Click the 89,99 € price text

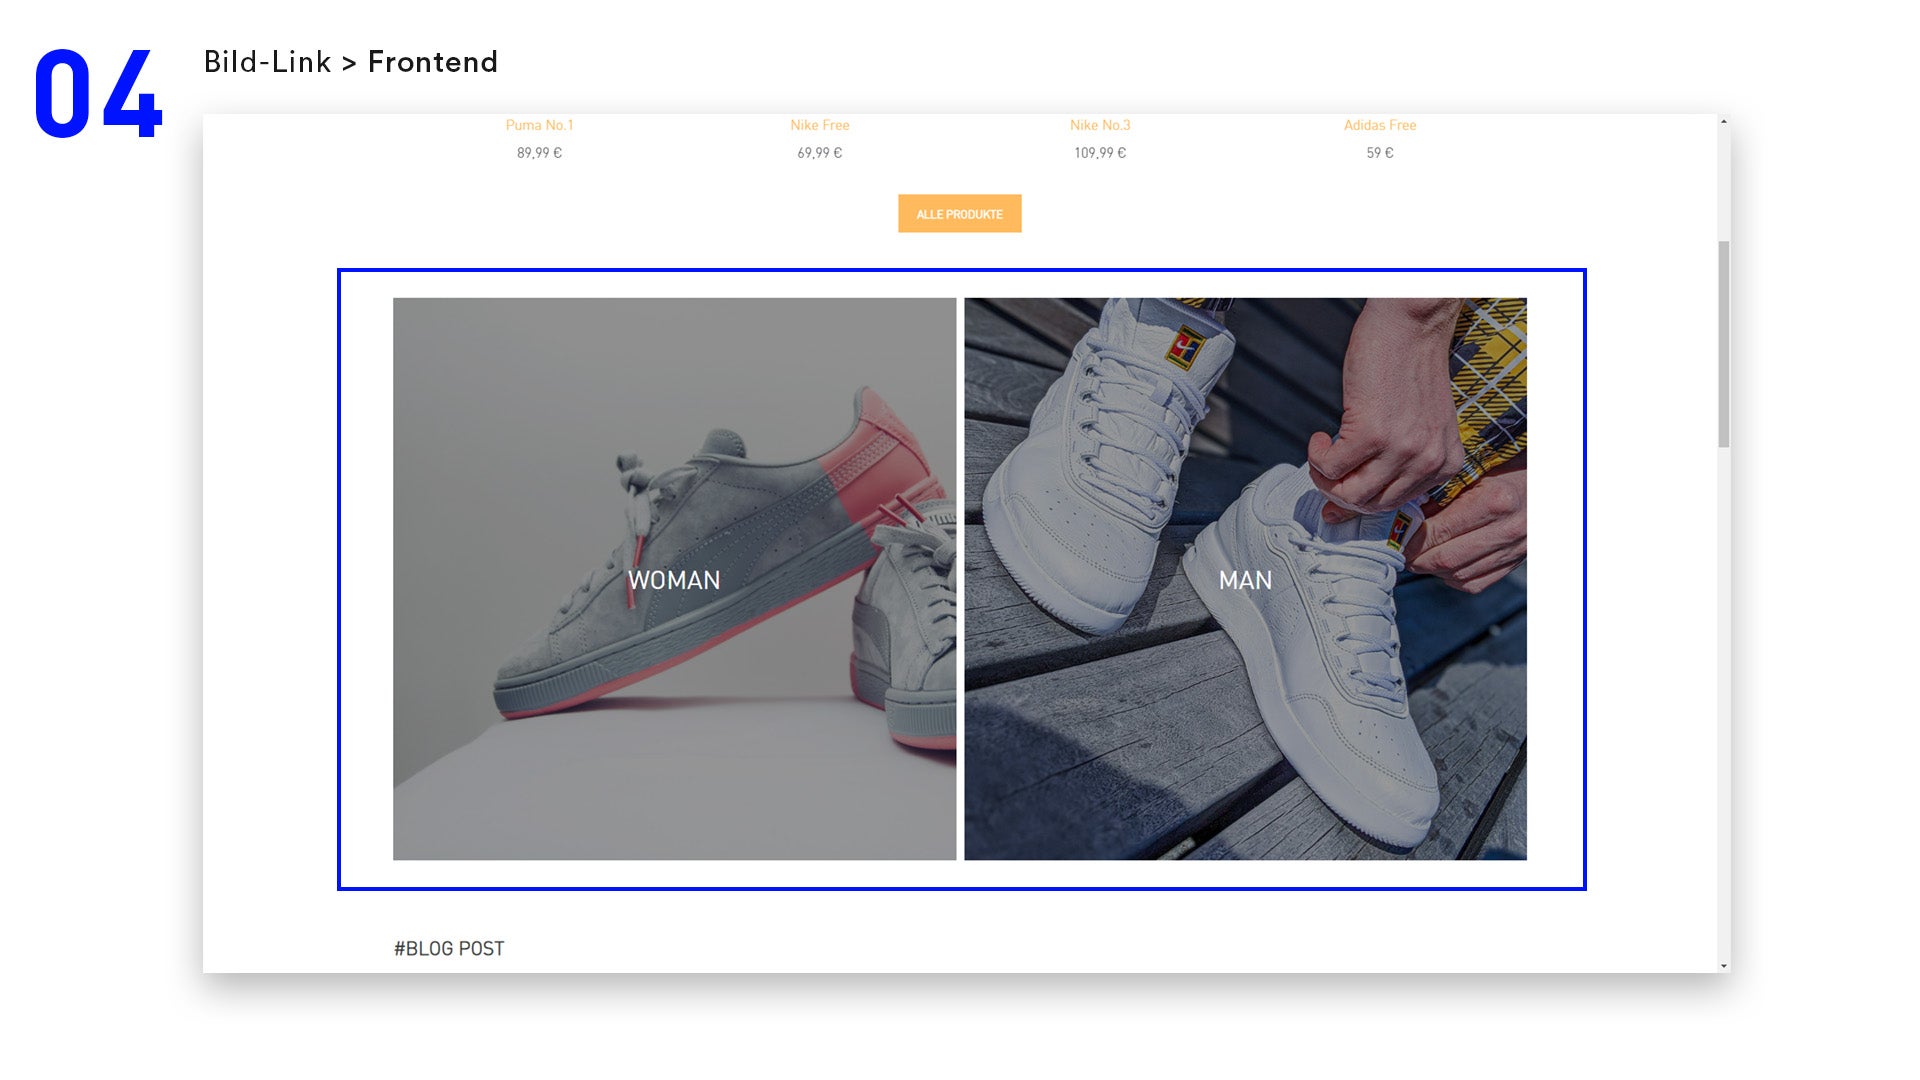(539, 153)
